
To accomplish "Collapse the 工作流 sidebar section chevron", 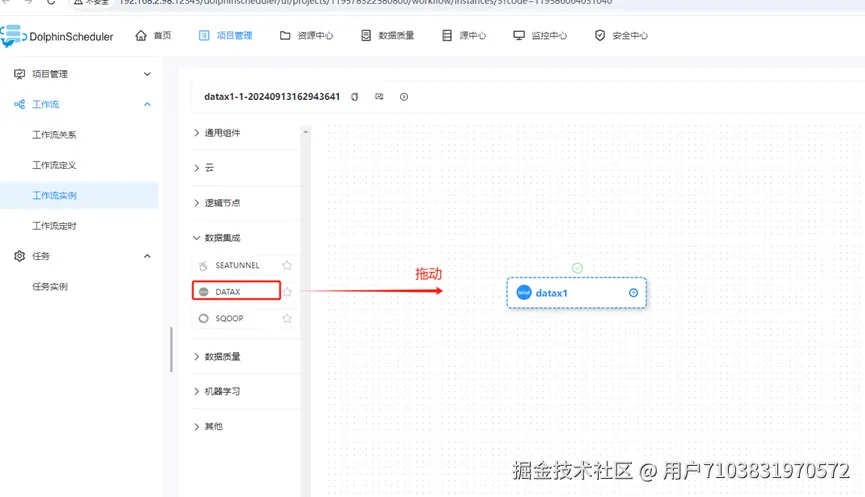I will pos(147,104).
